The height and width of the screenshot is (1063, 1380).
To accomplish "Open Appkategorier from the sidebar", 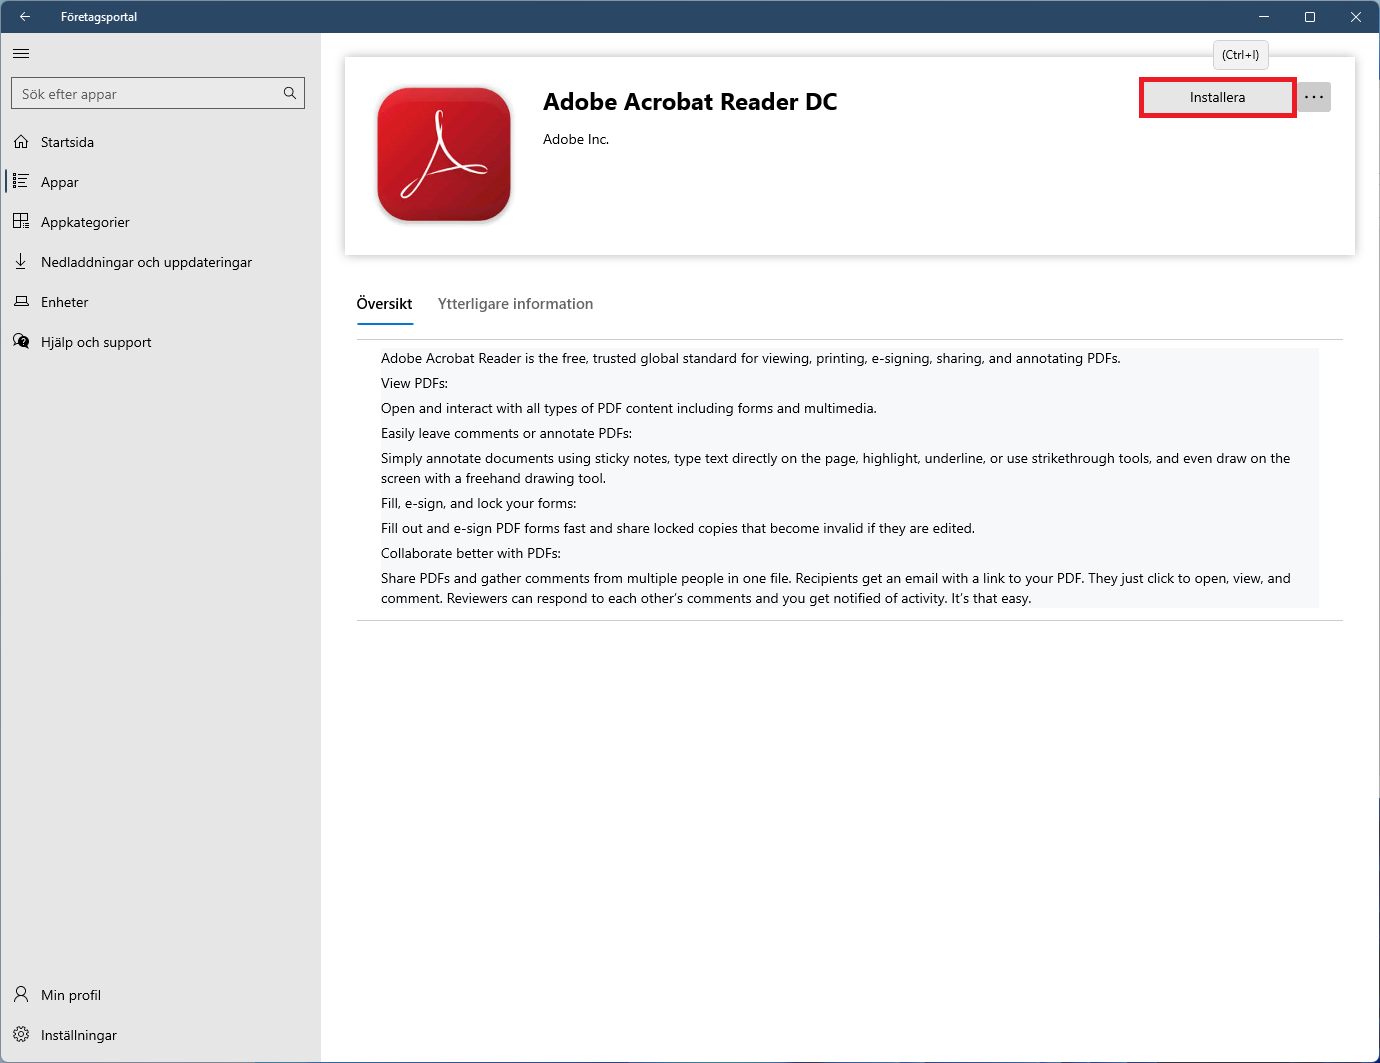I will click(161, 222).
